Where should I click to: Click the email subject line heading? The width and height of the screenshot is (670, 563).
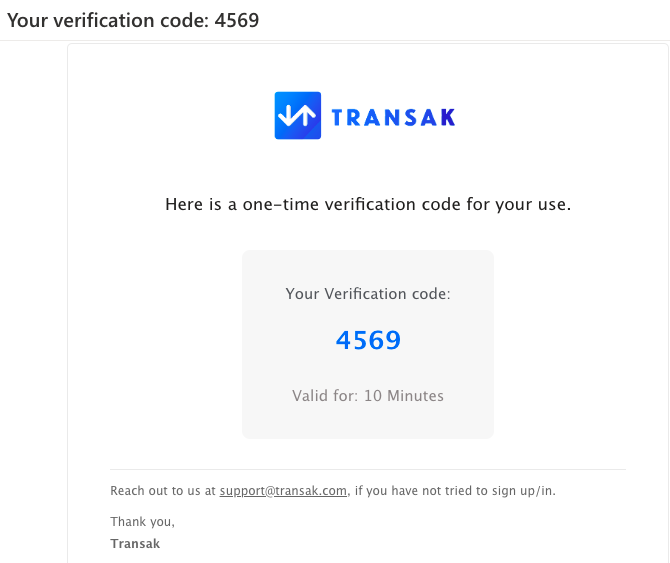[133, 21]
